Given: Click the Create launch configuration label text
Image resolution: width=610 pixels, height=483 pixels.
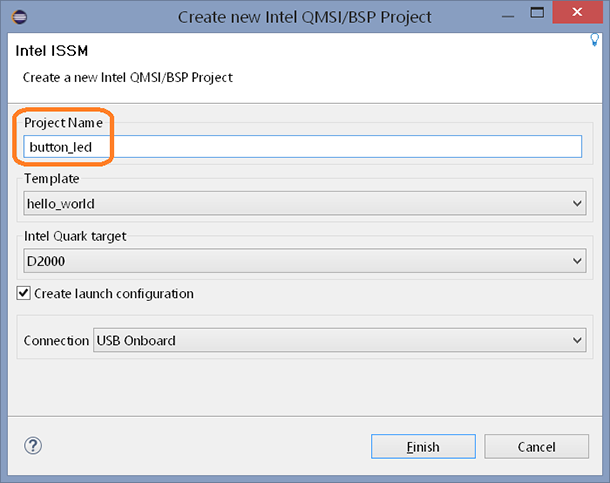Looking at the screenshot, I should tap(114, 294).
